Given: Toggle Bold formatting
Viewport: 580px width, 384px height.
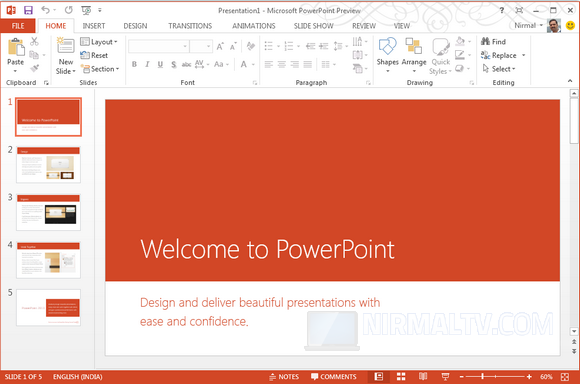Looking at the screenshot, I should click(134, 64).
